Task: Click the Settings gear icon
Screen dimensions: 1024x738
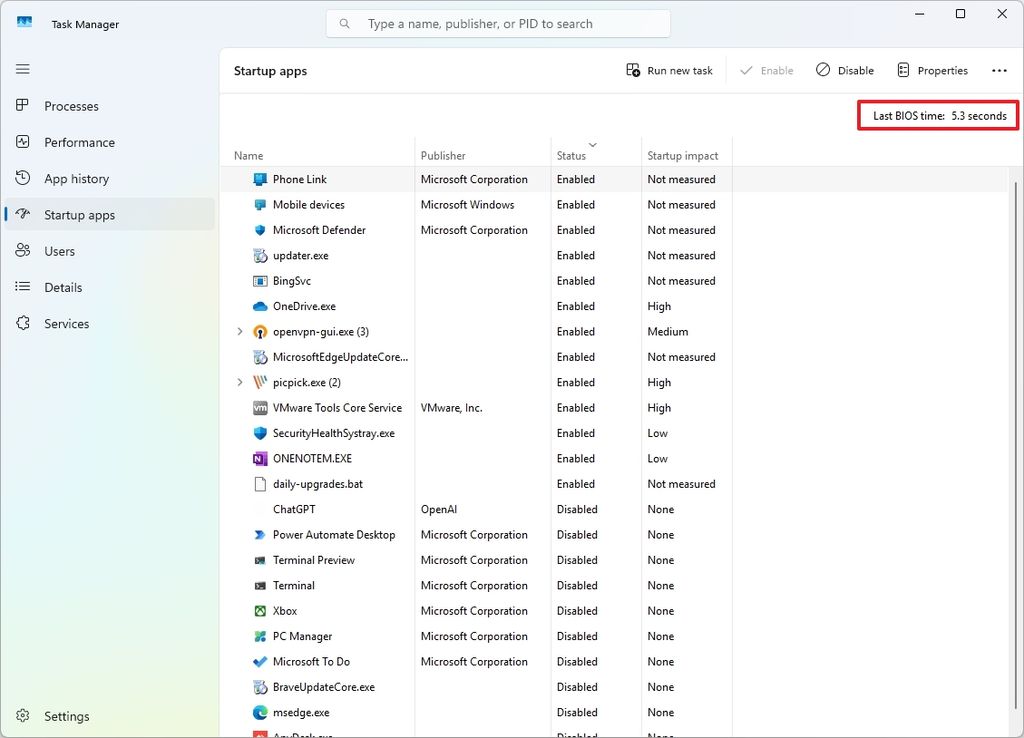Action: click(x=23, y=716)
